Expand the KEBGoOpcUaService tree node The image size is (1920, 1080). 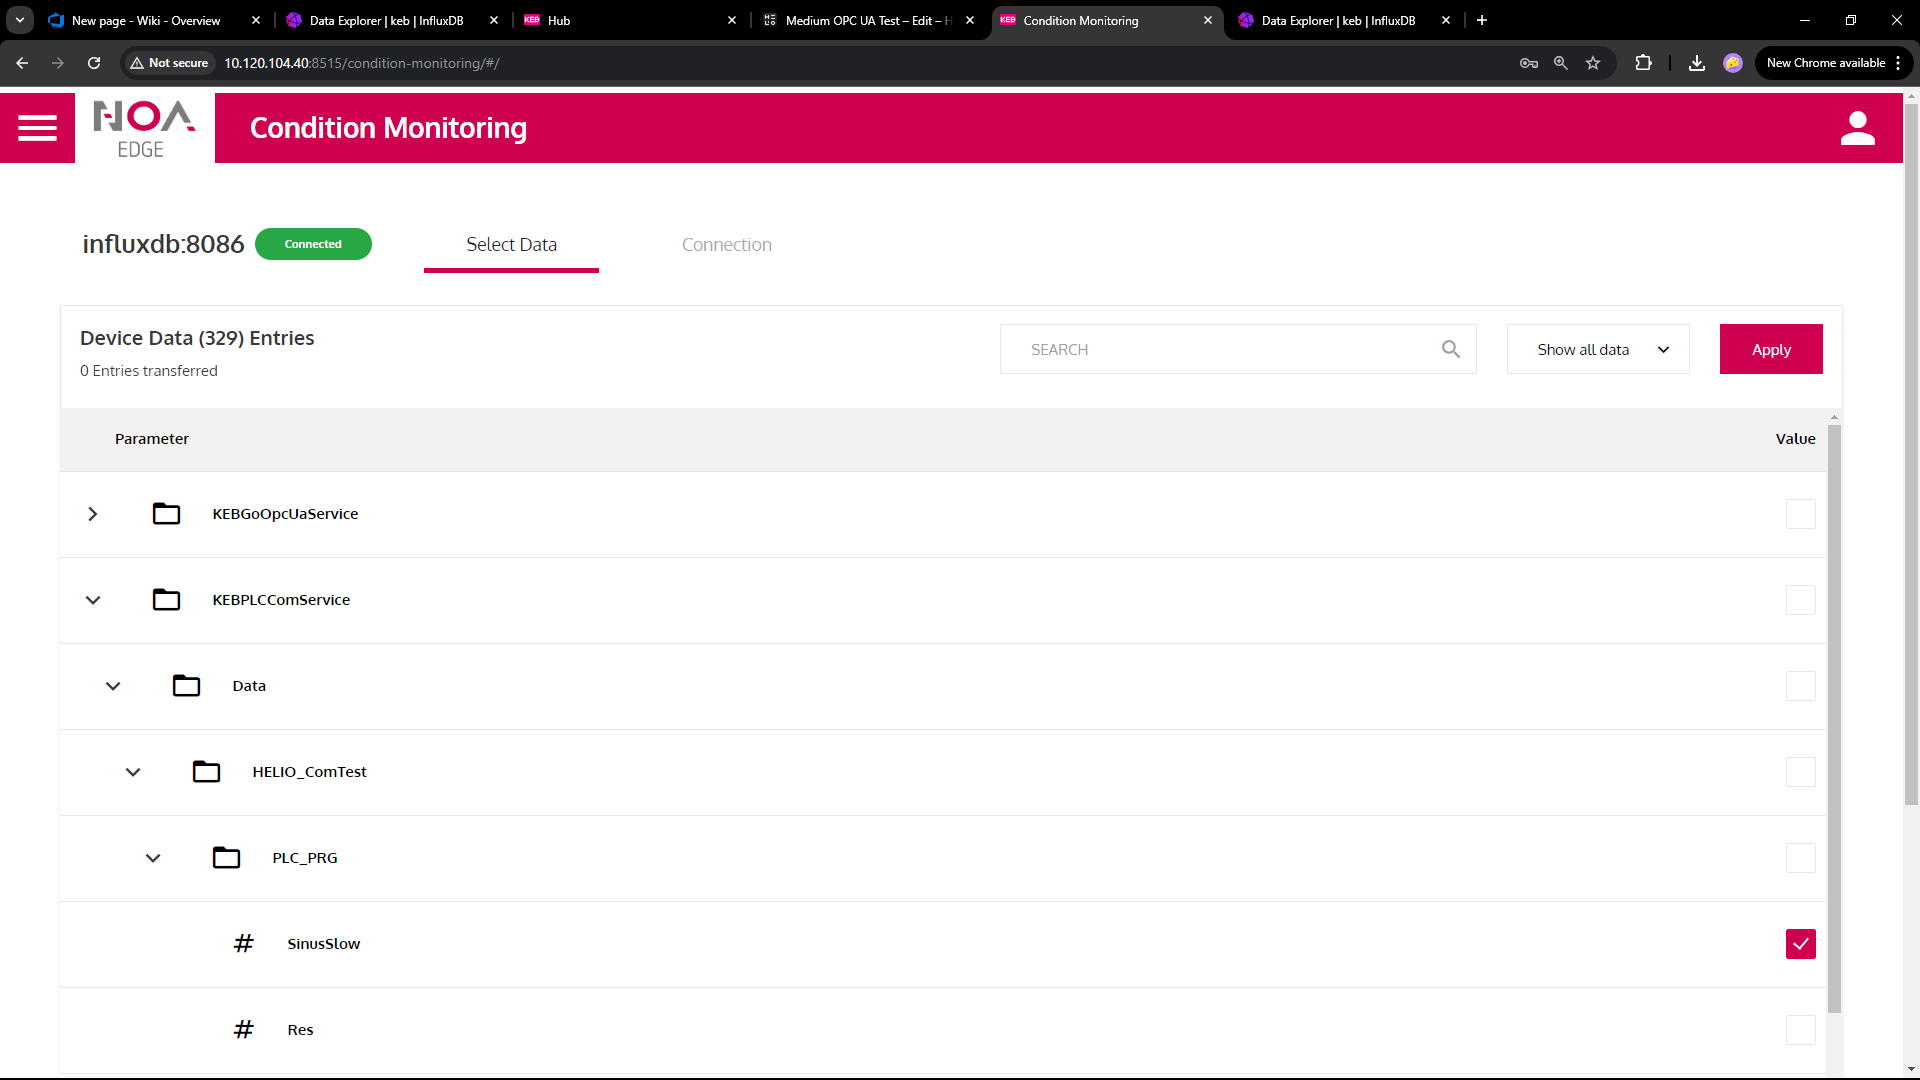[93, 514]
